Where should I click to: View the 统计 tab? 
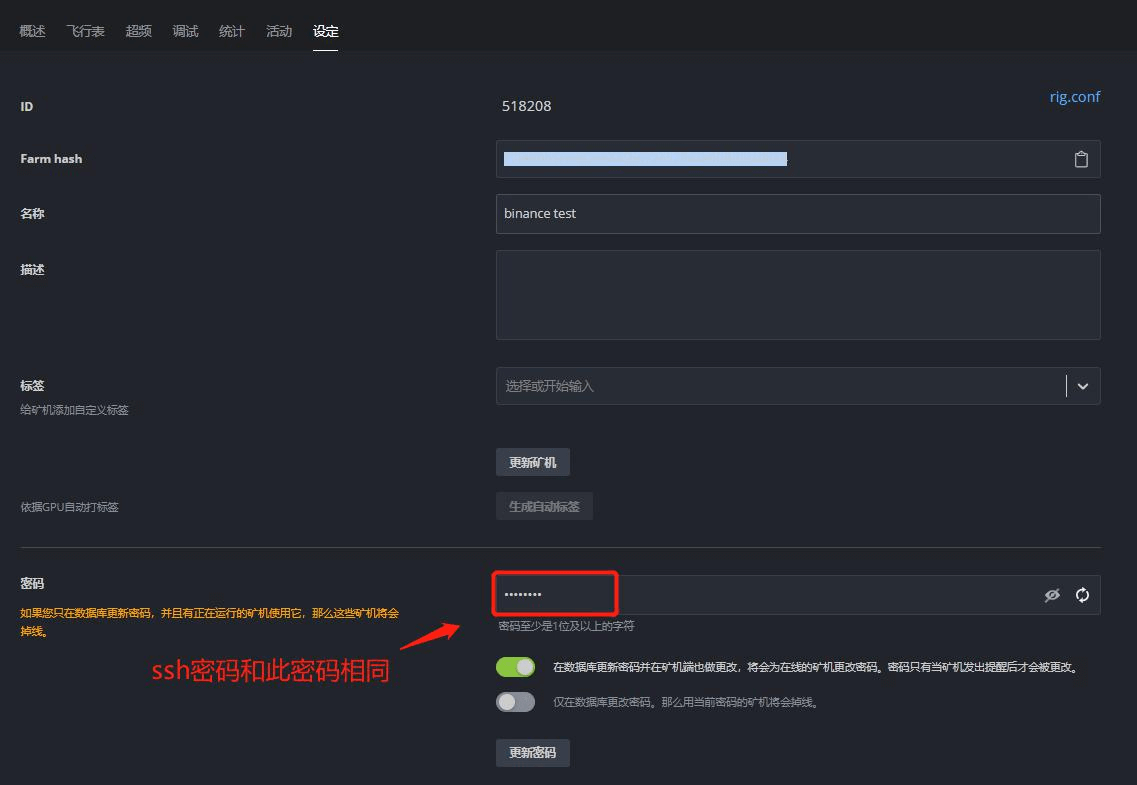coord(231,30)
